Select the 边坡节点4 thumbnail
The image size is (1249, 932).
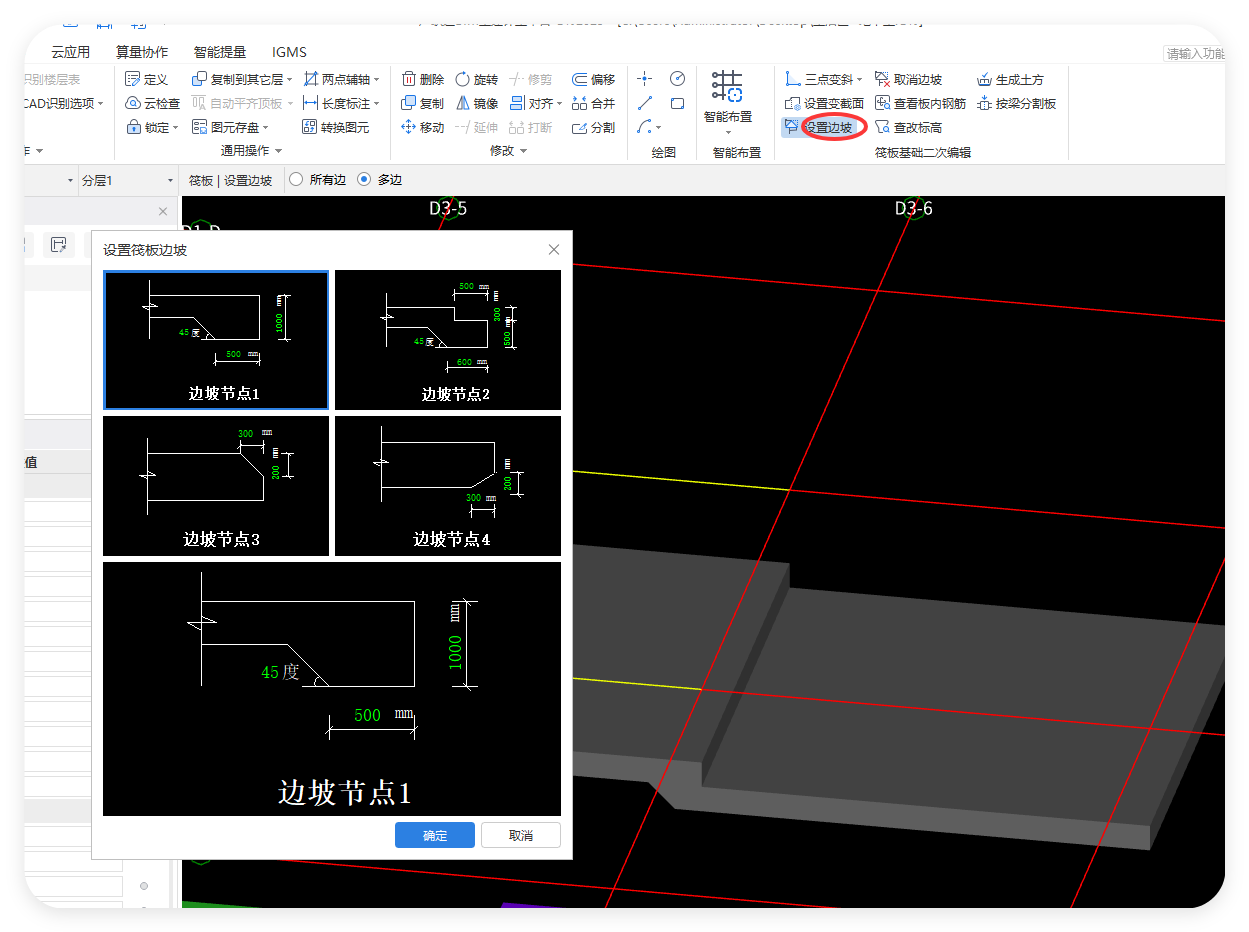(448, 486)
